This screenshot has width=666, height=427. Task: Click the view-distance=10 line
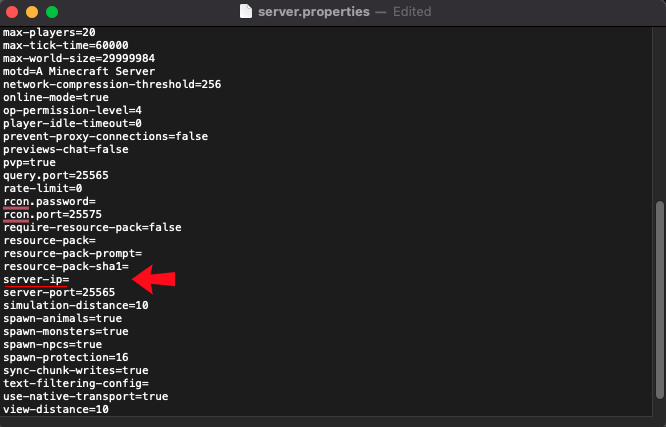click(56, 409)
